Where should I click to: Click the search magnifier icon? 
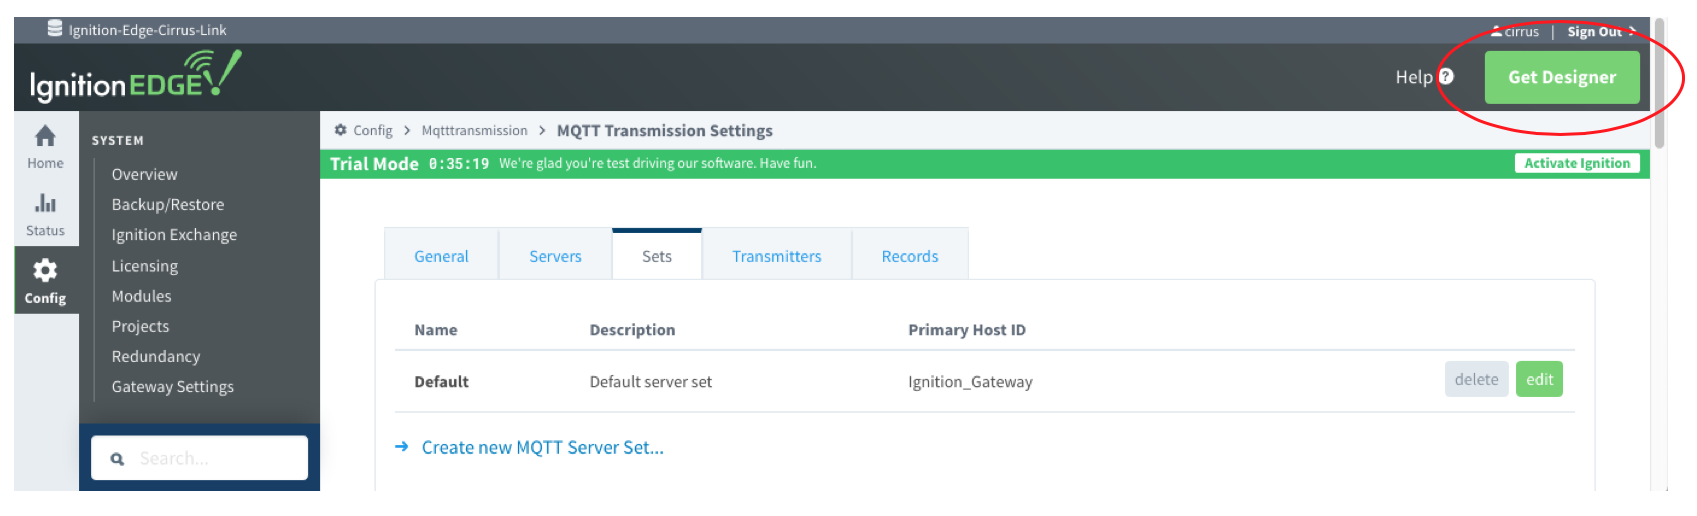(x=117, y=459)
